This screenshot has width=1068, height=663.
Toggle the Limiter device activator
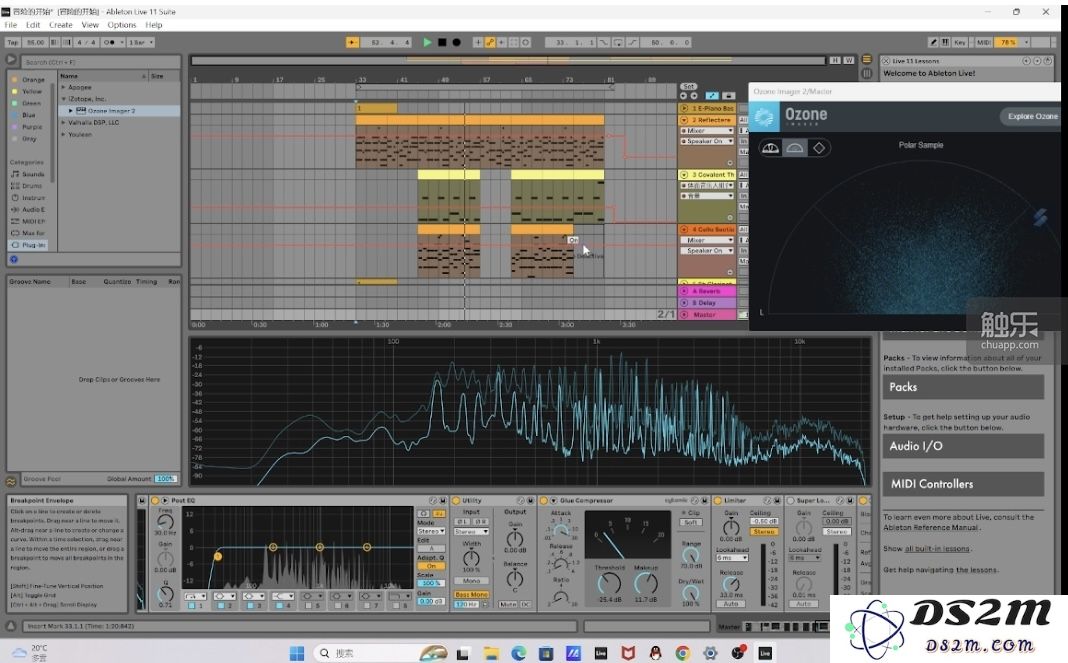(x=717, y=500)
